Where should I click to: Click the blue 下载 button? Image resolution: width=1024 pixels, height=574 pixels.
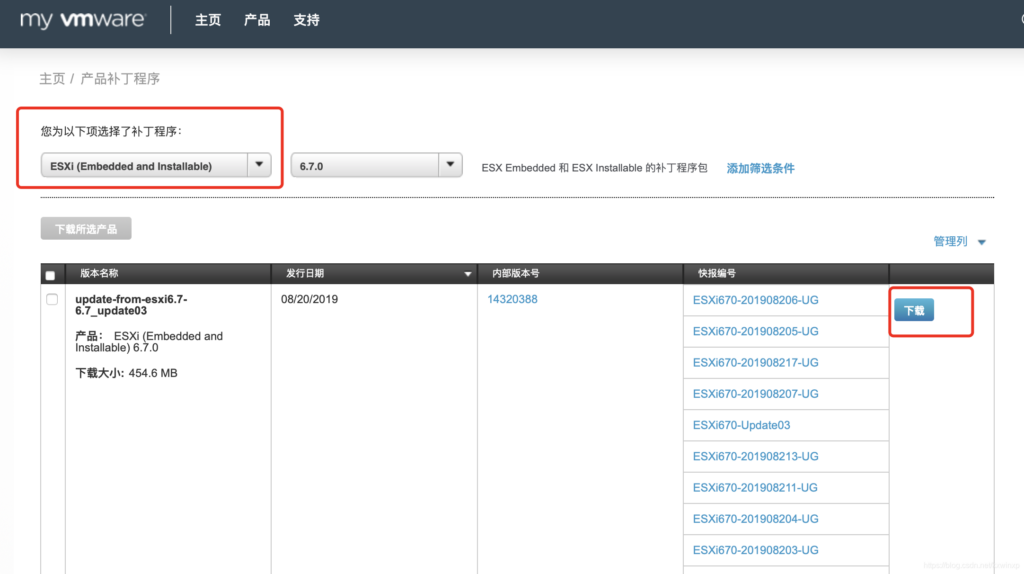pyautogui.click(x=913, y=311)
